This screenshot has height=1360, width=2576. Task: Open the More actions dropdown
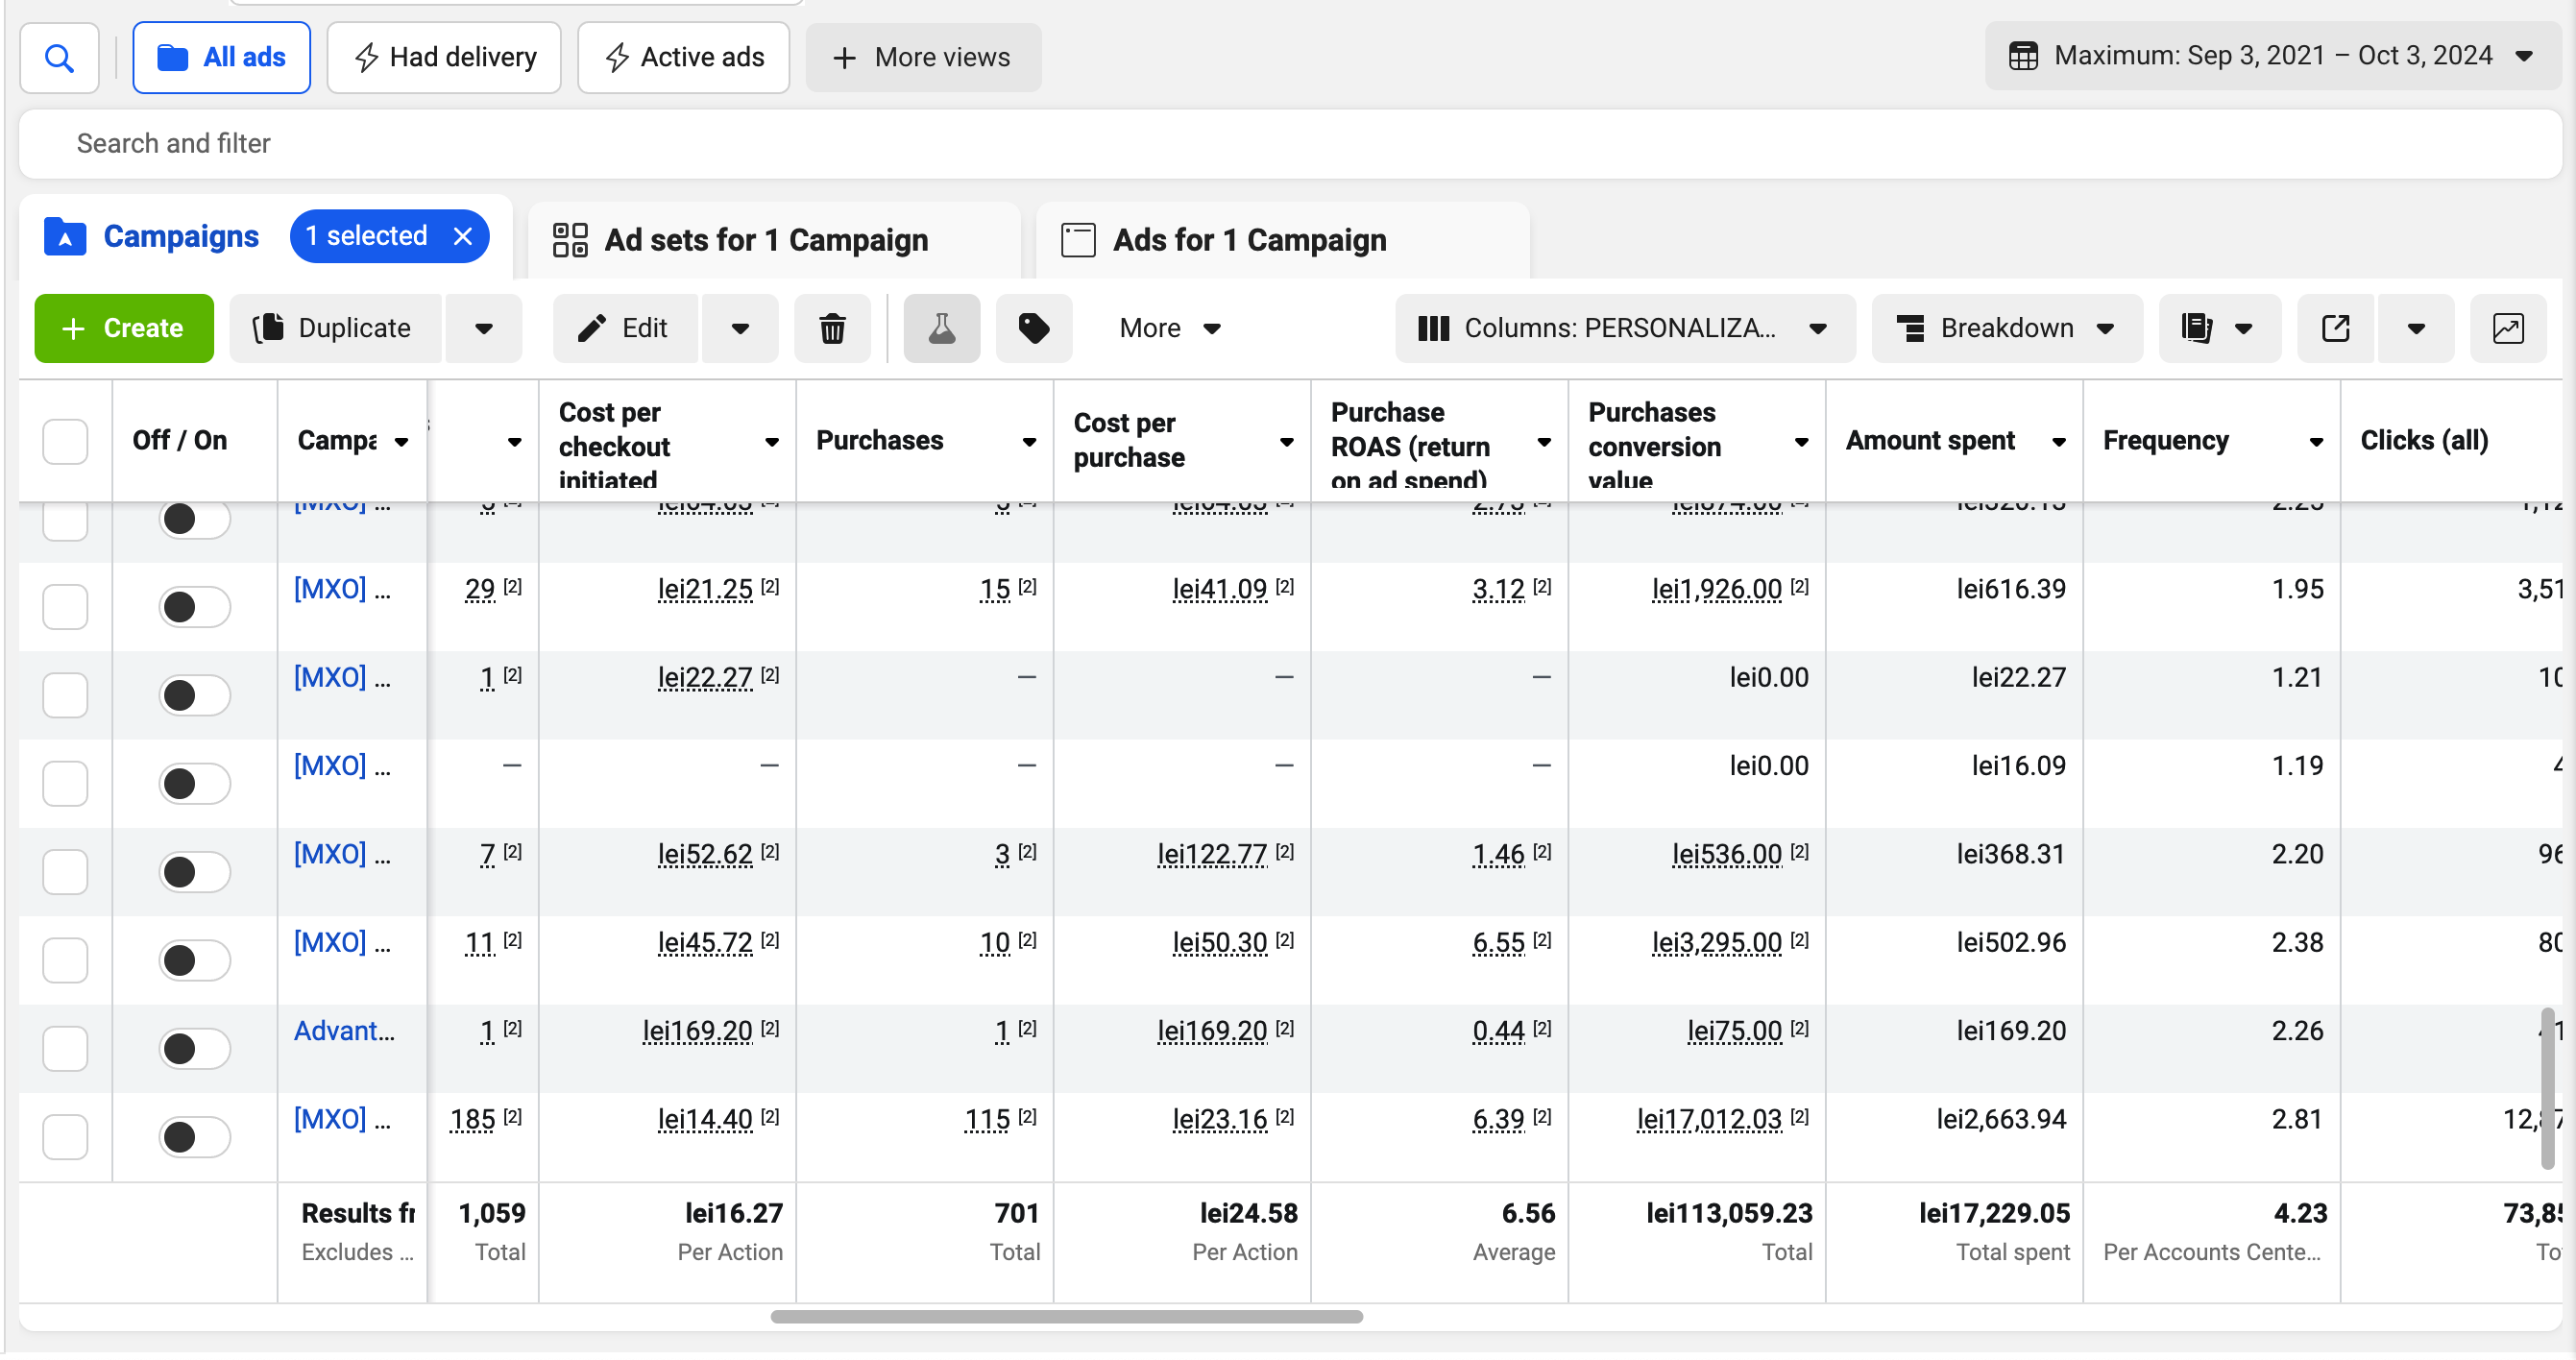click(x=1169, y=328)
